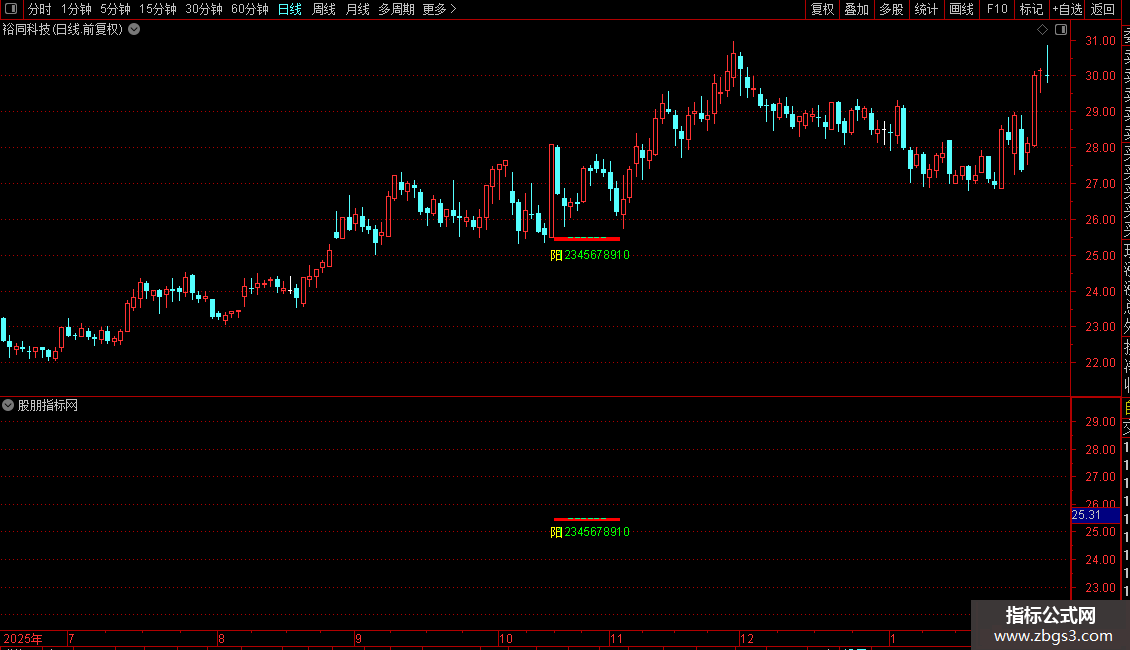This screenshot has width=1130, height=650.
Task: Expand the 股朋指标网 indicator dropdown
Action: 8,406
